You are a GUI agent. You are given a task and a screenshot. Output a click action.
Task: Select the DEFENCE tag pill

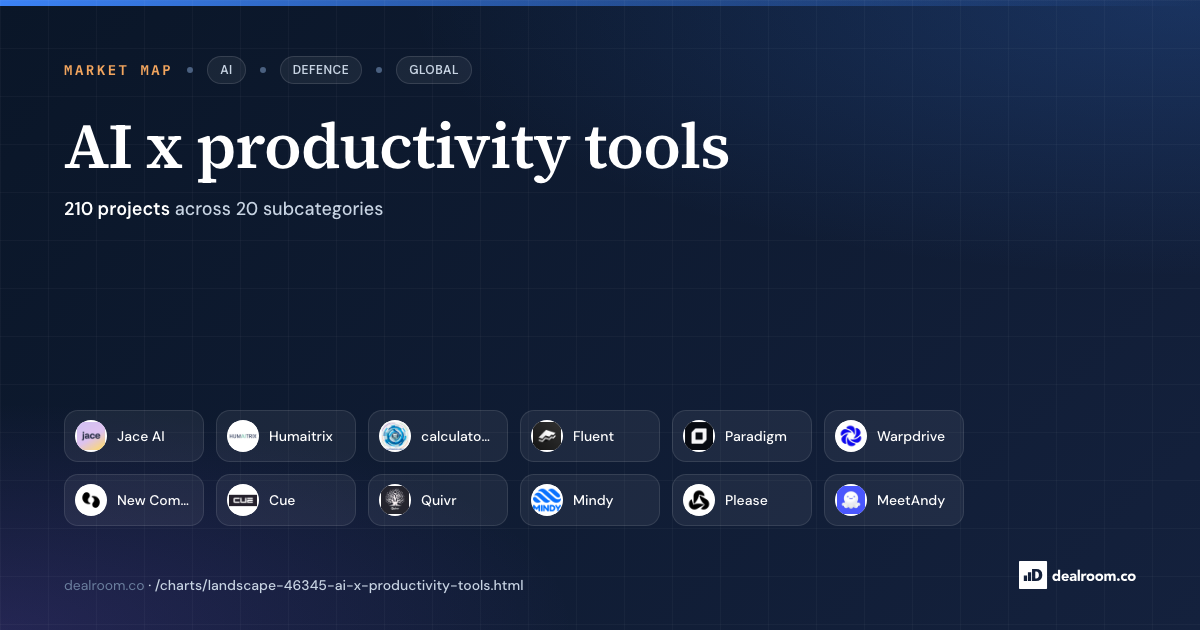click(x=321, y=70)
